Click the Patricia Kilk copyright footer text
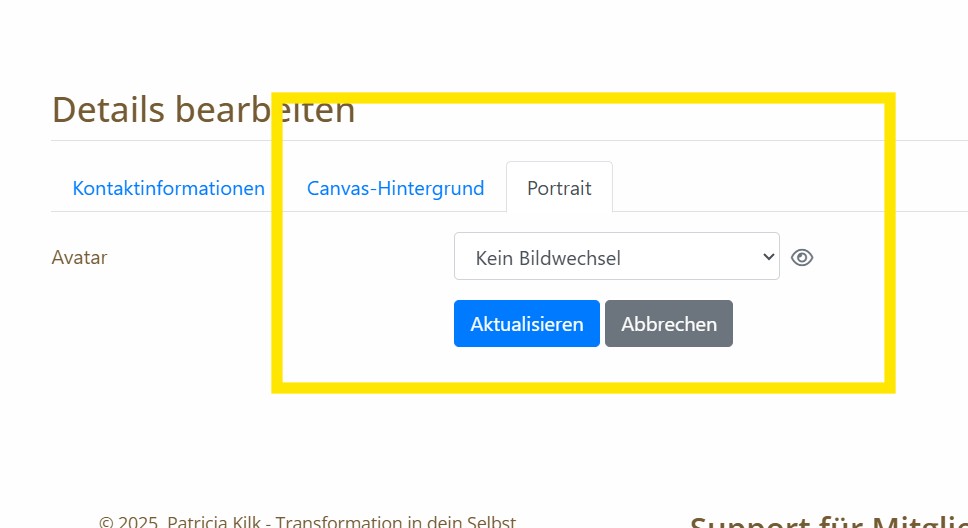Viewport: 968px width, 528px height. coord(307,521)
